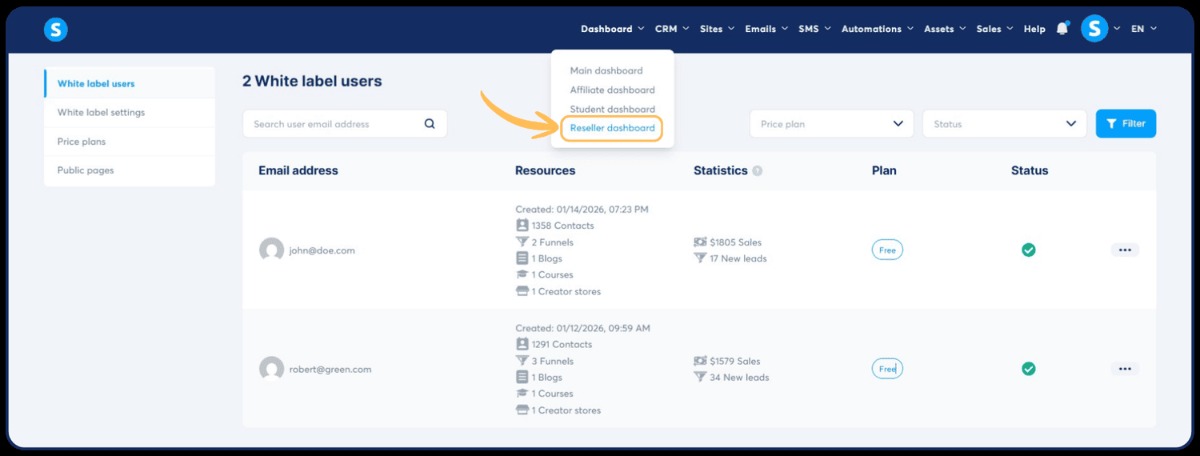
Task: Click the Help link in header
Action: (x=1034, y=29)
